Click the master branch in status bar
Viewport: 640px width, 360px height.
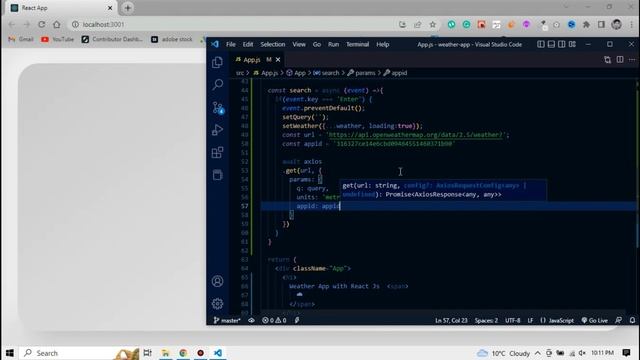coord(227,320)
